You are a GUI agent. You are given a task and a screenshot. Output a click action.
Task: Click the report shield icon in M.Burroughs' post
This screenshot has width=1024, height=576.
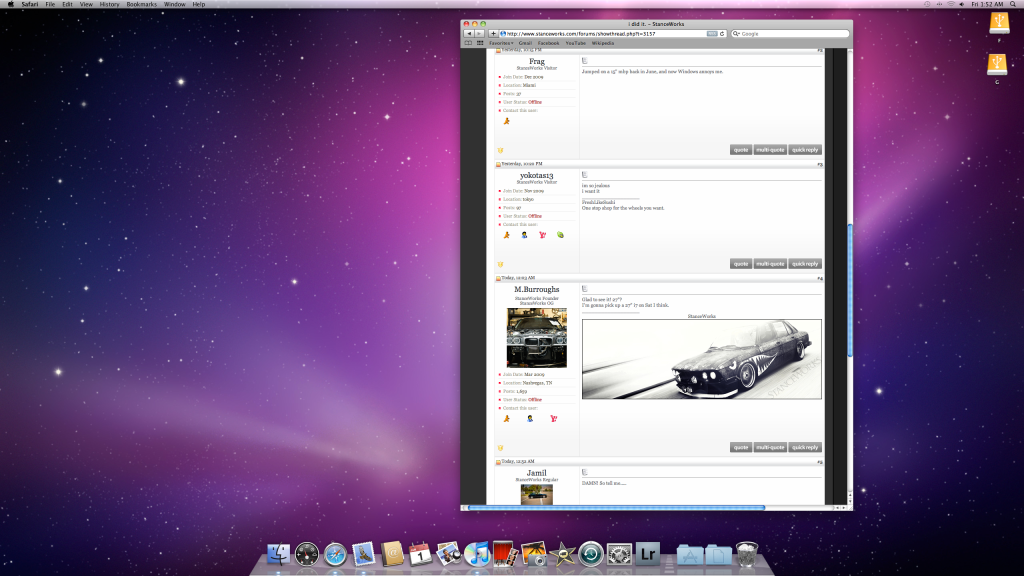coord(500,448)
